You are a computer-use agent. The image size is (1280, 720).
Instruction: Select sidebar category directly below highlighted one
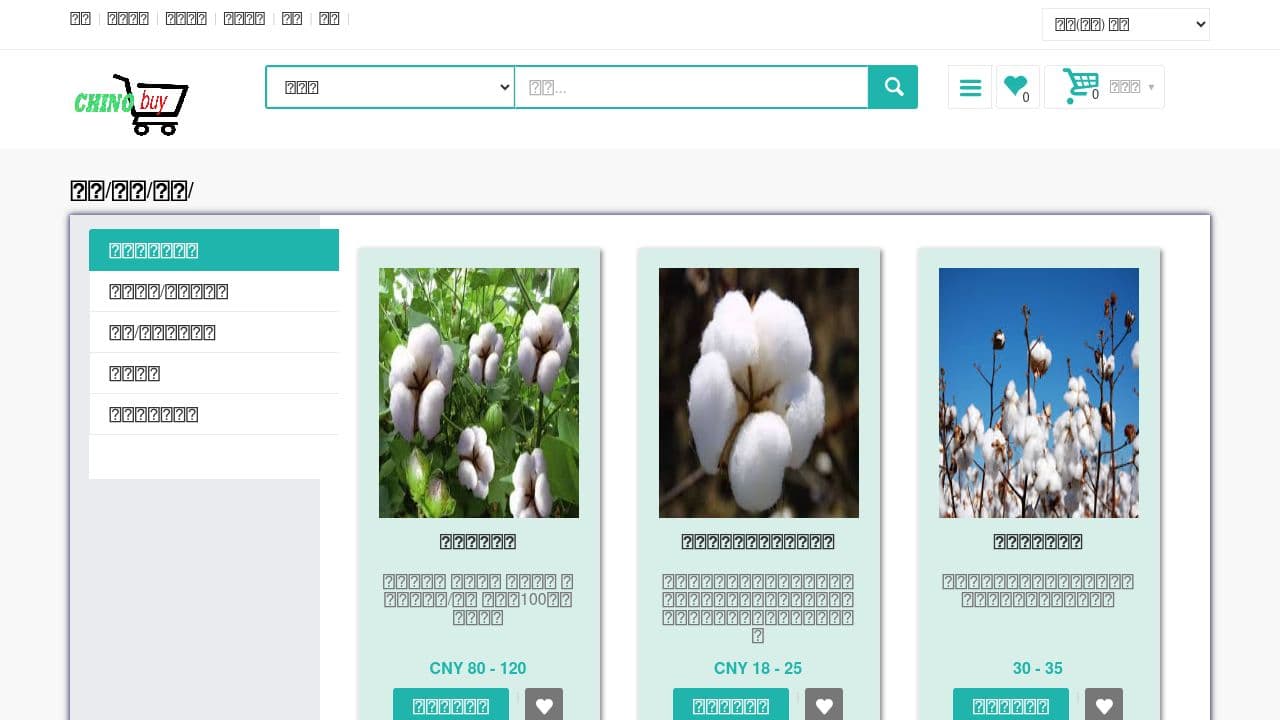pyautogui.click(x=214, y=291)
